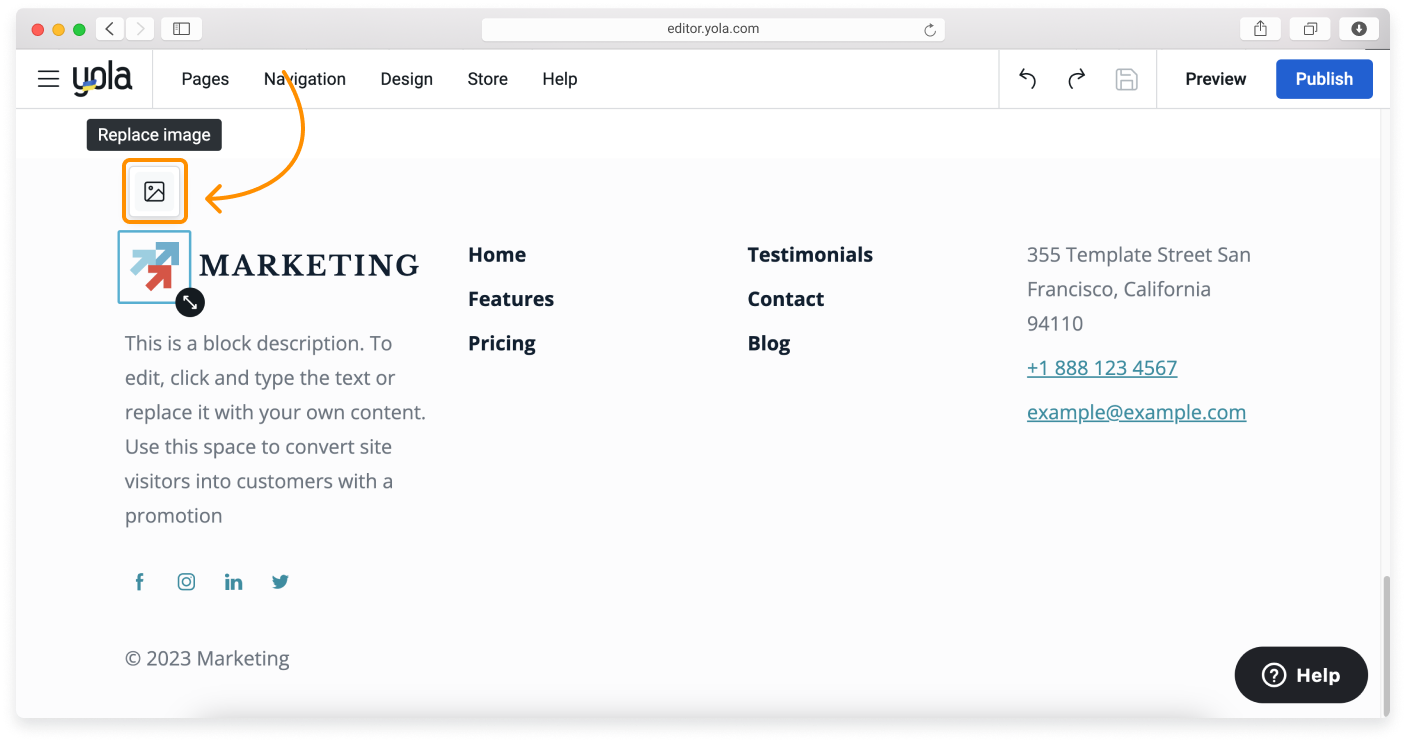Select the Redo icon in the toolbar
Viewport: 1406px width, 742px height.
(1076, 79)
